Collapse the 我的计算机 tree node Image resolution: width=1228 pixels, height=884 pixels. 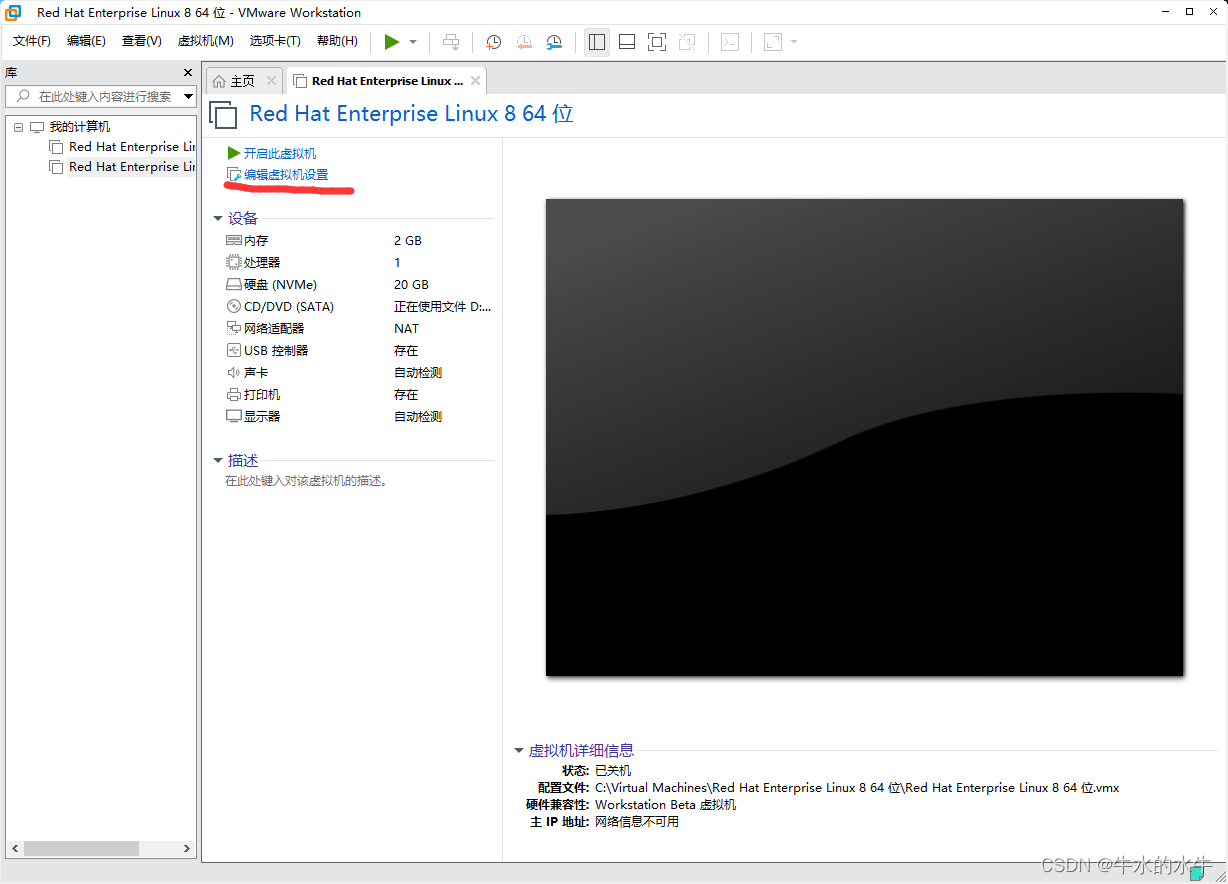[x=18, y=127]
